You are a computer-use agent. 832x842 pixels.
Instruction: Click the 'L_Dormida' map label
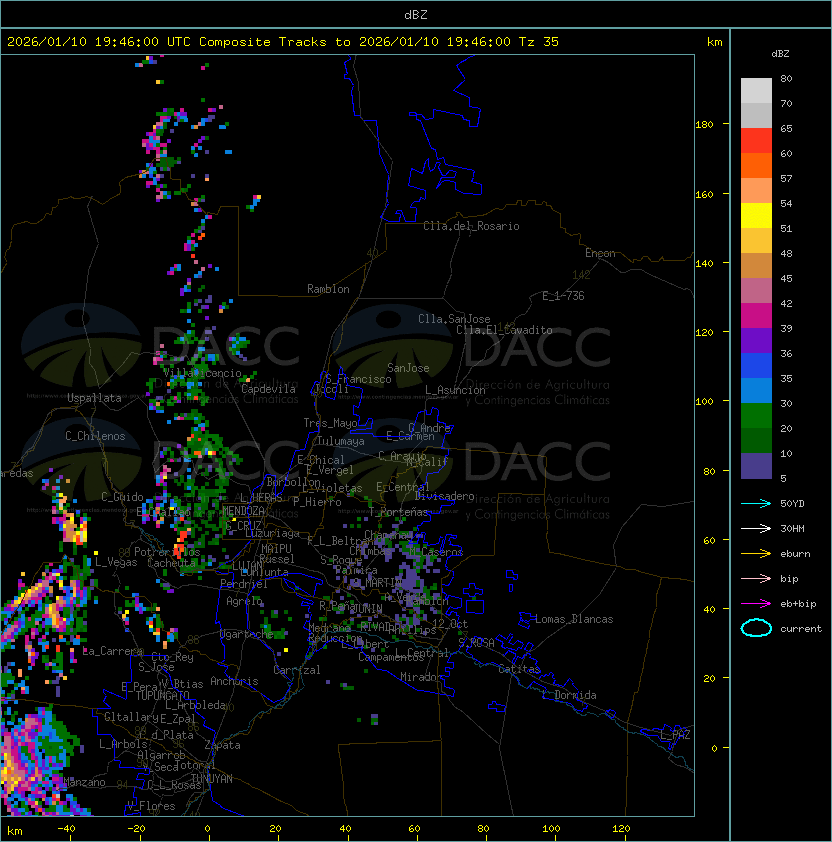pos(569,695)
